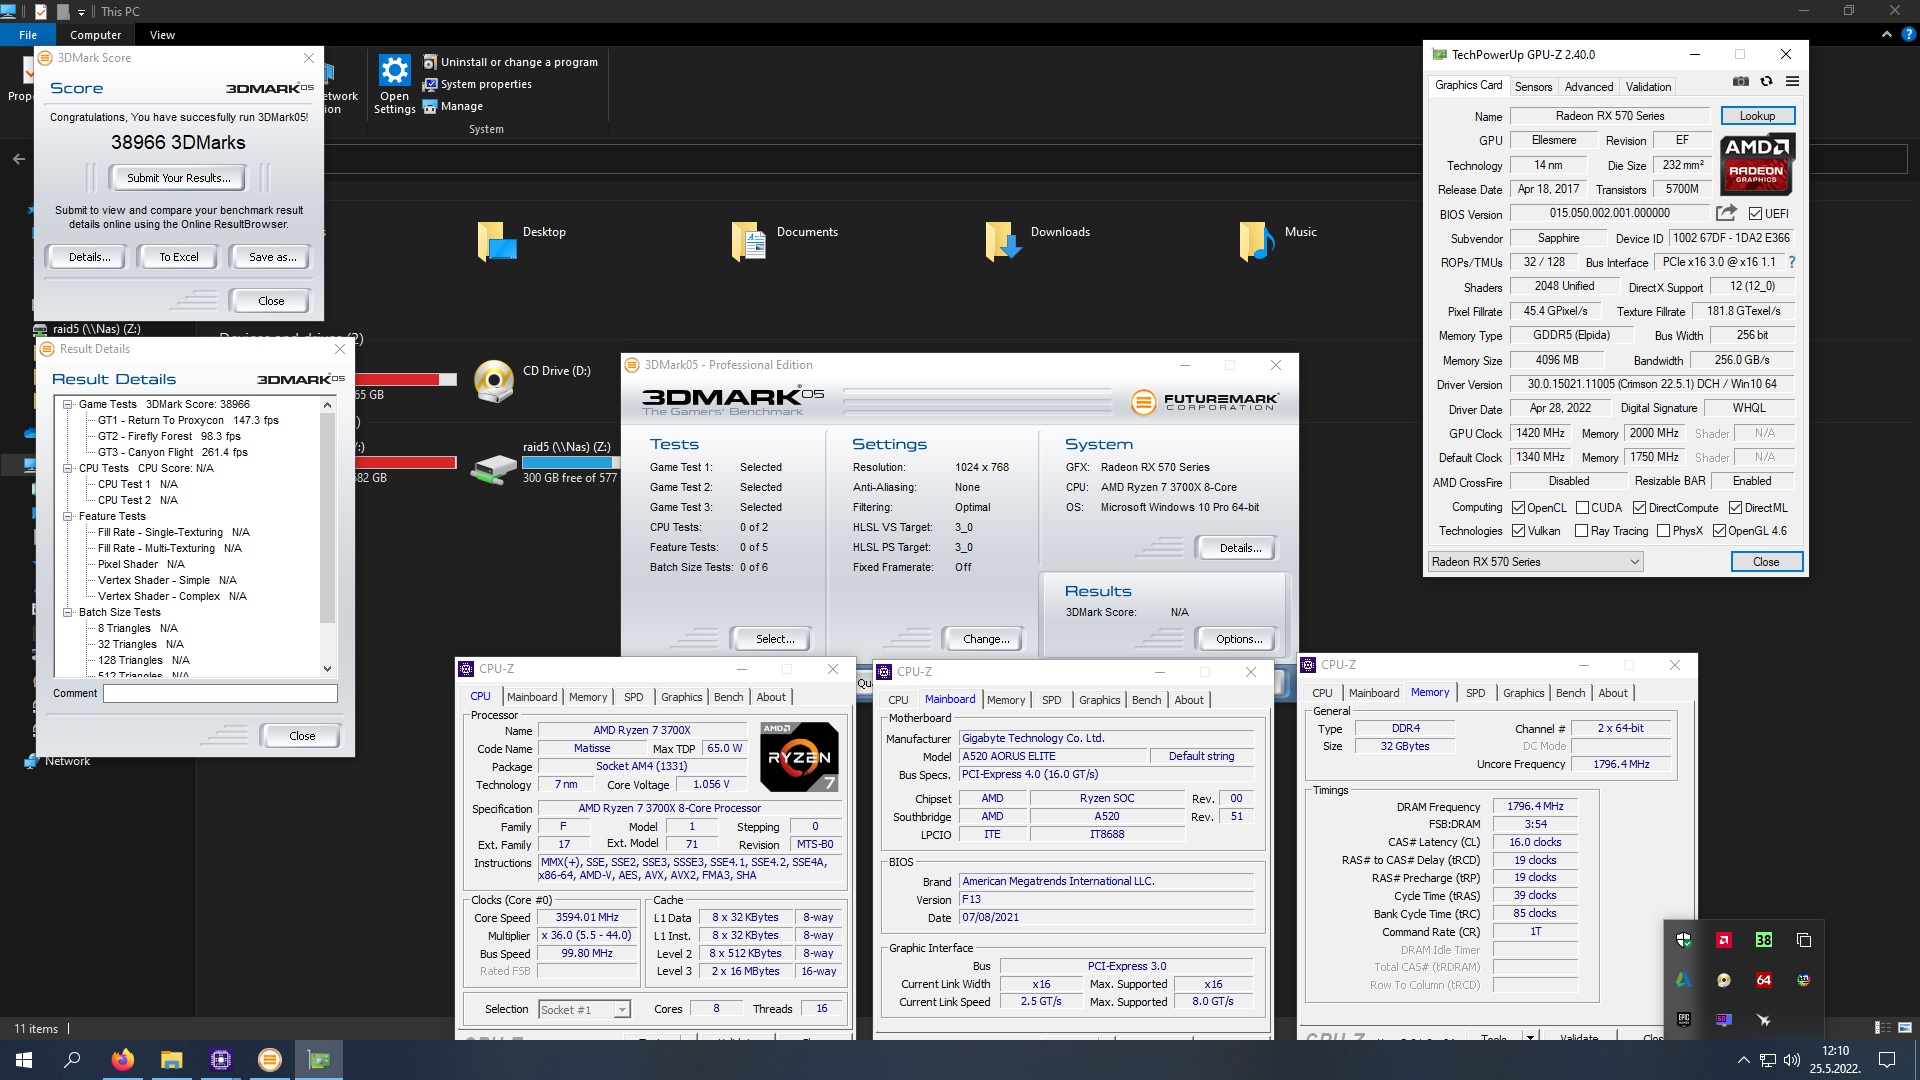Screen dimensions: 1920x1080
Task: Open the Socket #1 selection dropdown in CPU-Z
Action: [x=584, y=1010]
